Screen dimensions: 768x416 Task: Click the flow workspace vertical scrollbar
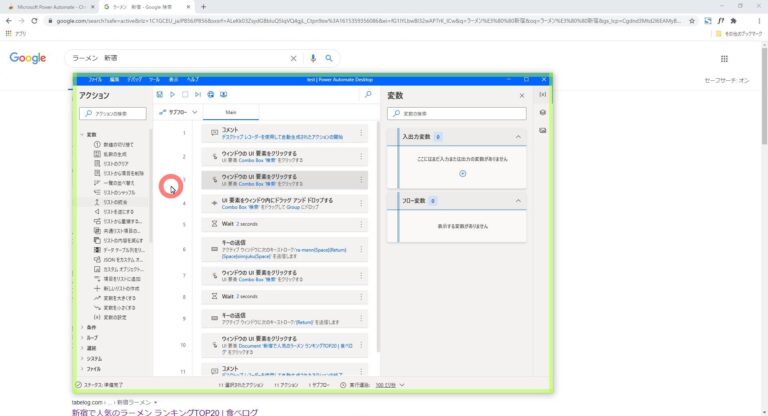[x=378, y=236]
